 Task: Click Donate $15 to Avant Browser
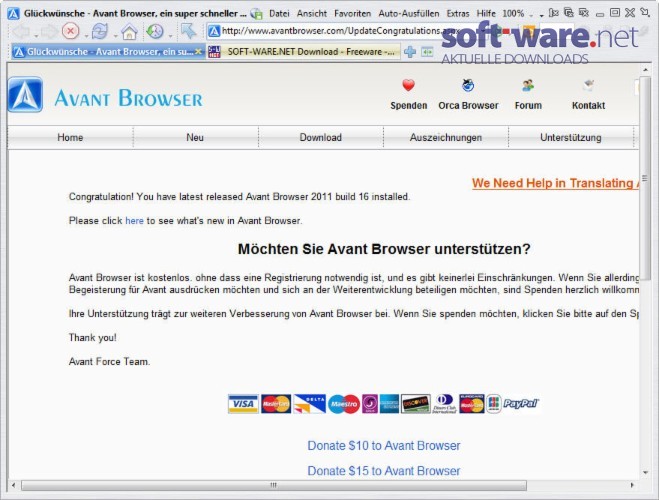(384, 471)
